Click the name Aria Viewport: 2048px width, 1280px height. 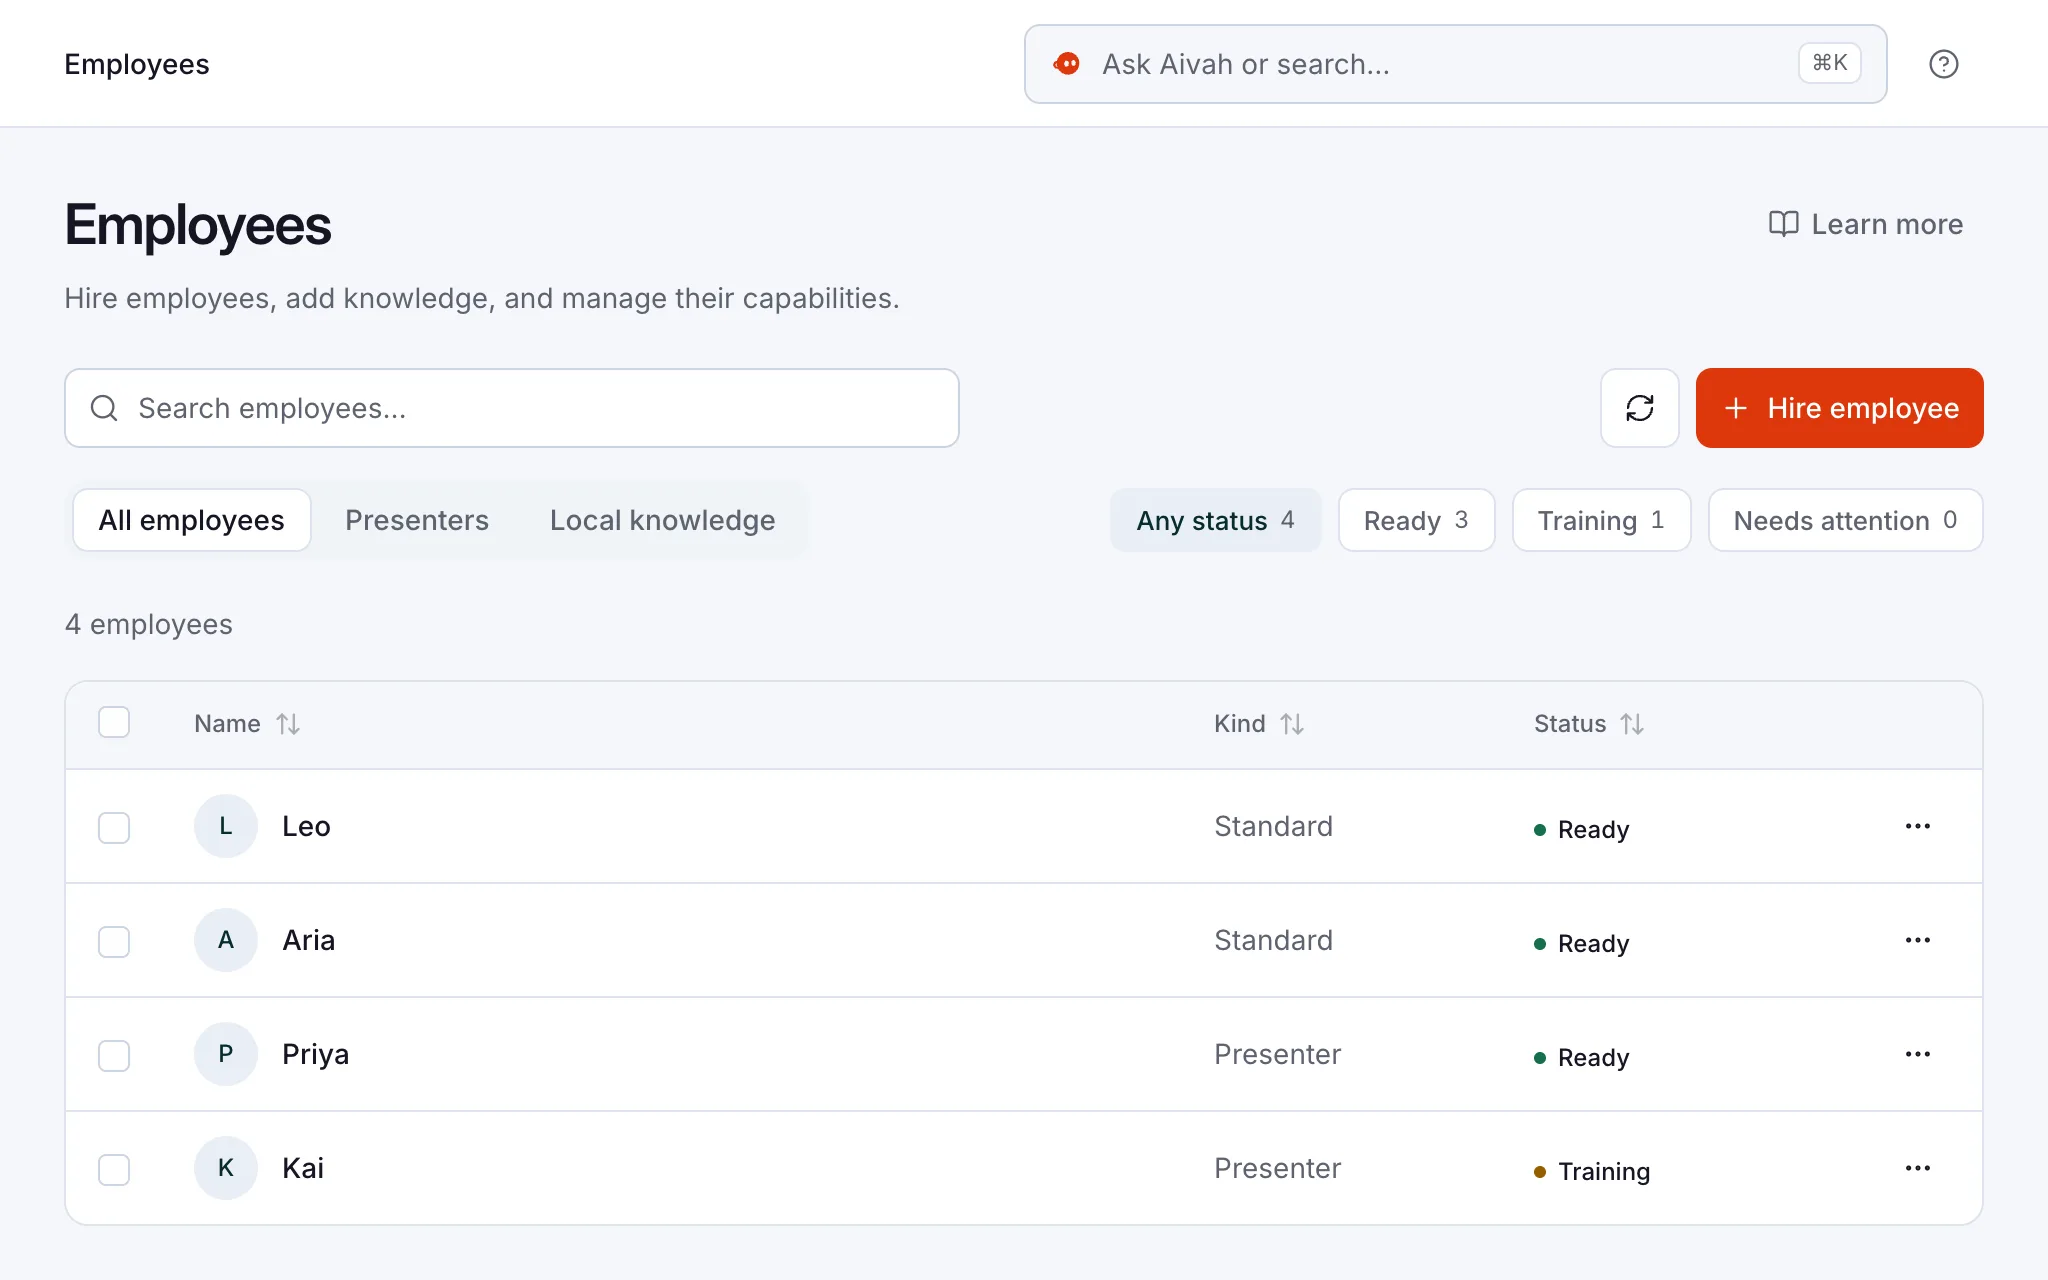(308, 940)
